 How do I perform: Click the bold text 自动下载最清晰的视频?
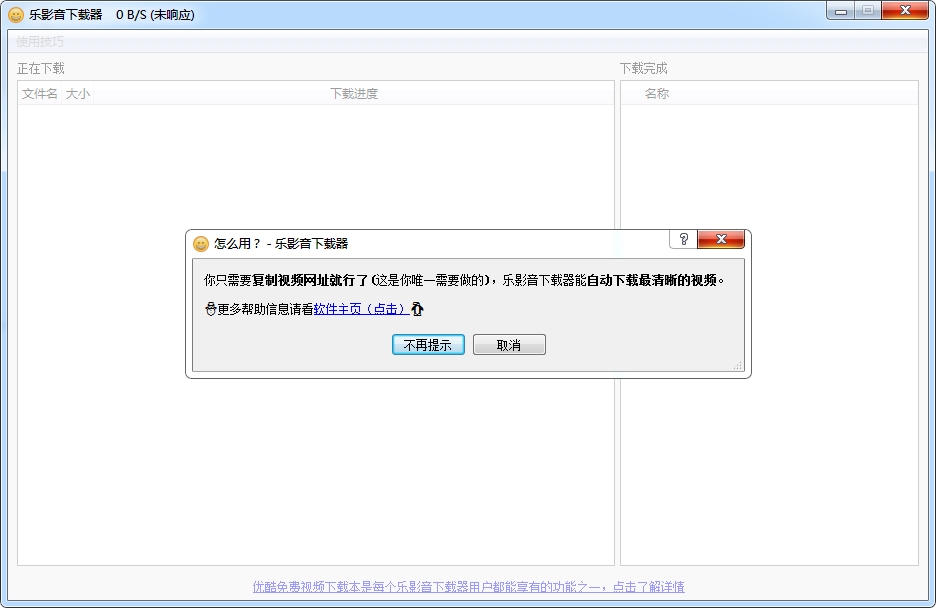coord(652,280)
